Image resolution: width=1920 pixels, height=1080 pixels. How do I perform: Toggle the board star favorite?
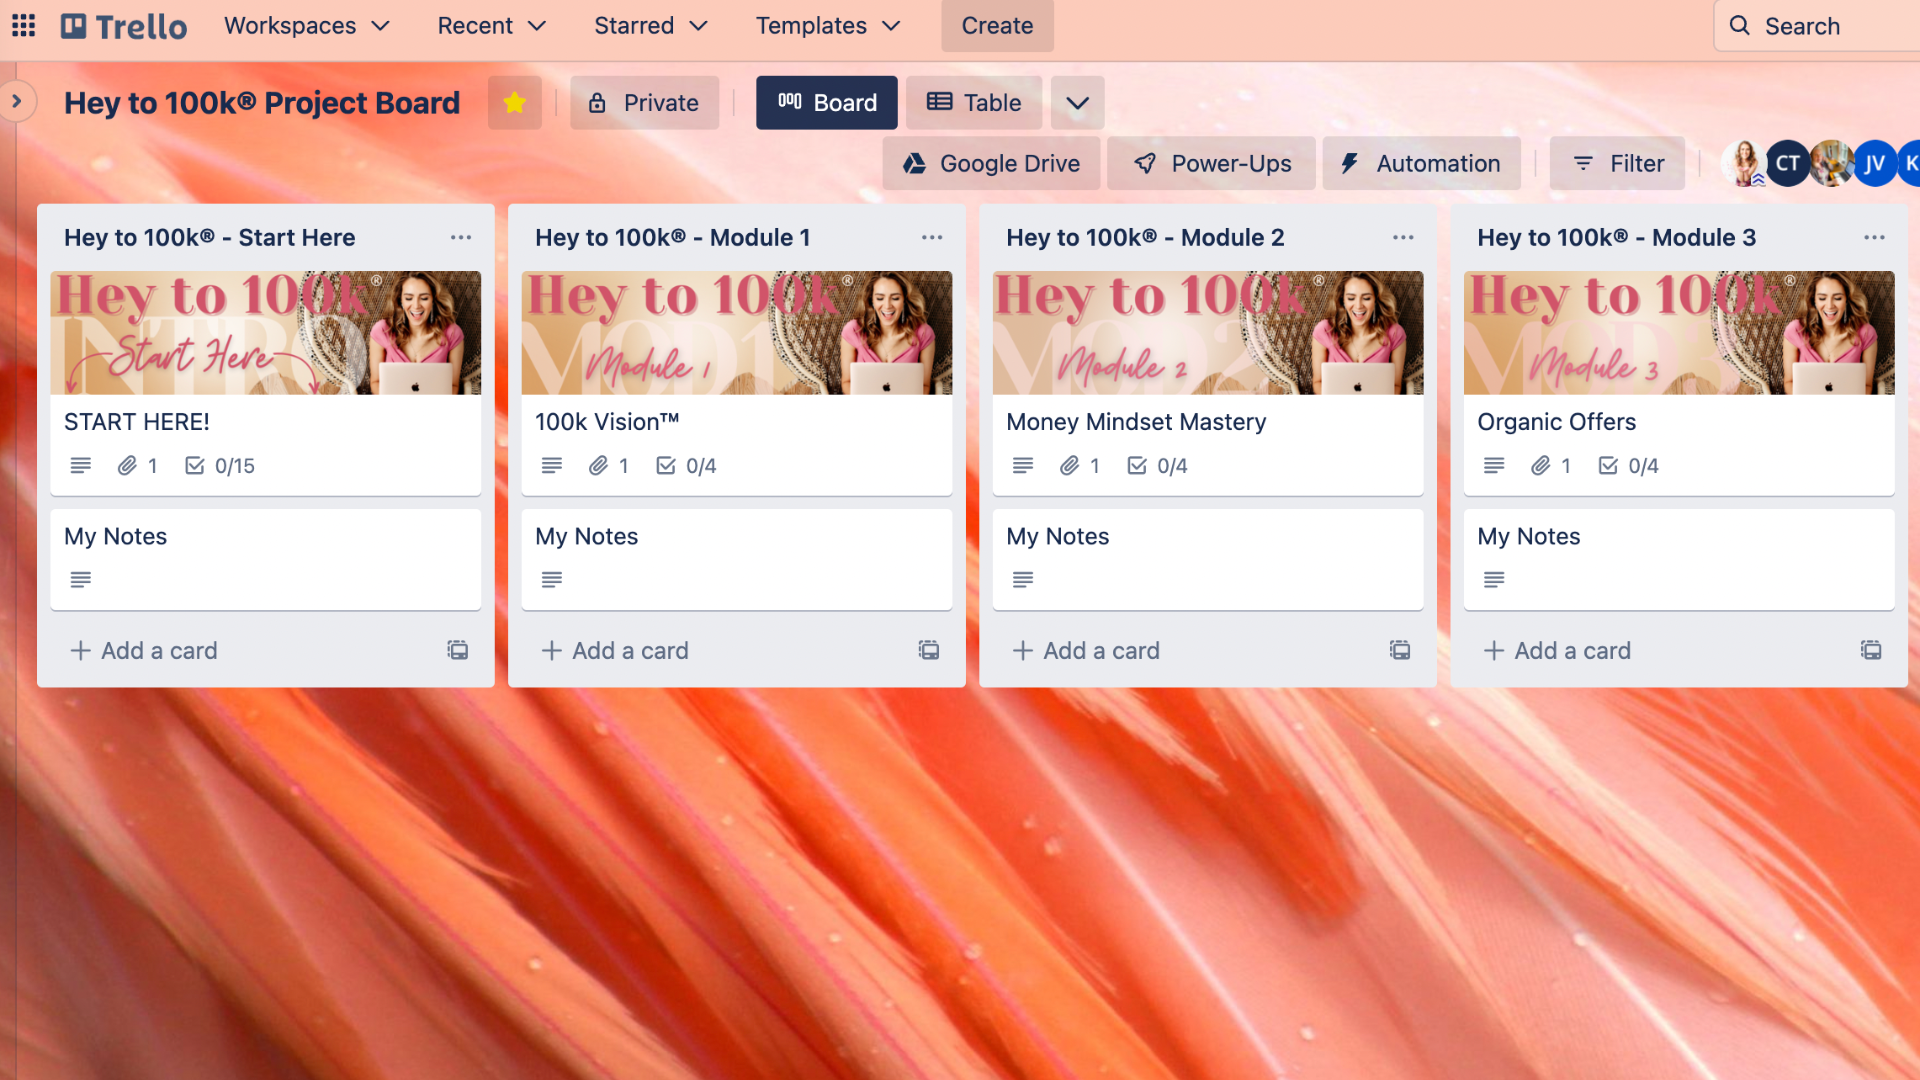click(x=514, y=103)
